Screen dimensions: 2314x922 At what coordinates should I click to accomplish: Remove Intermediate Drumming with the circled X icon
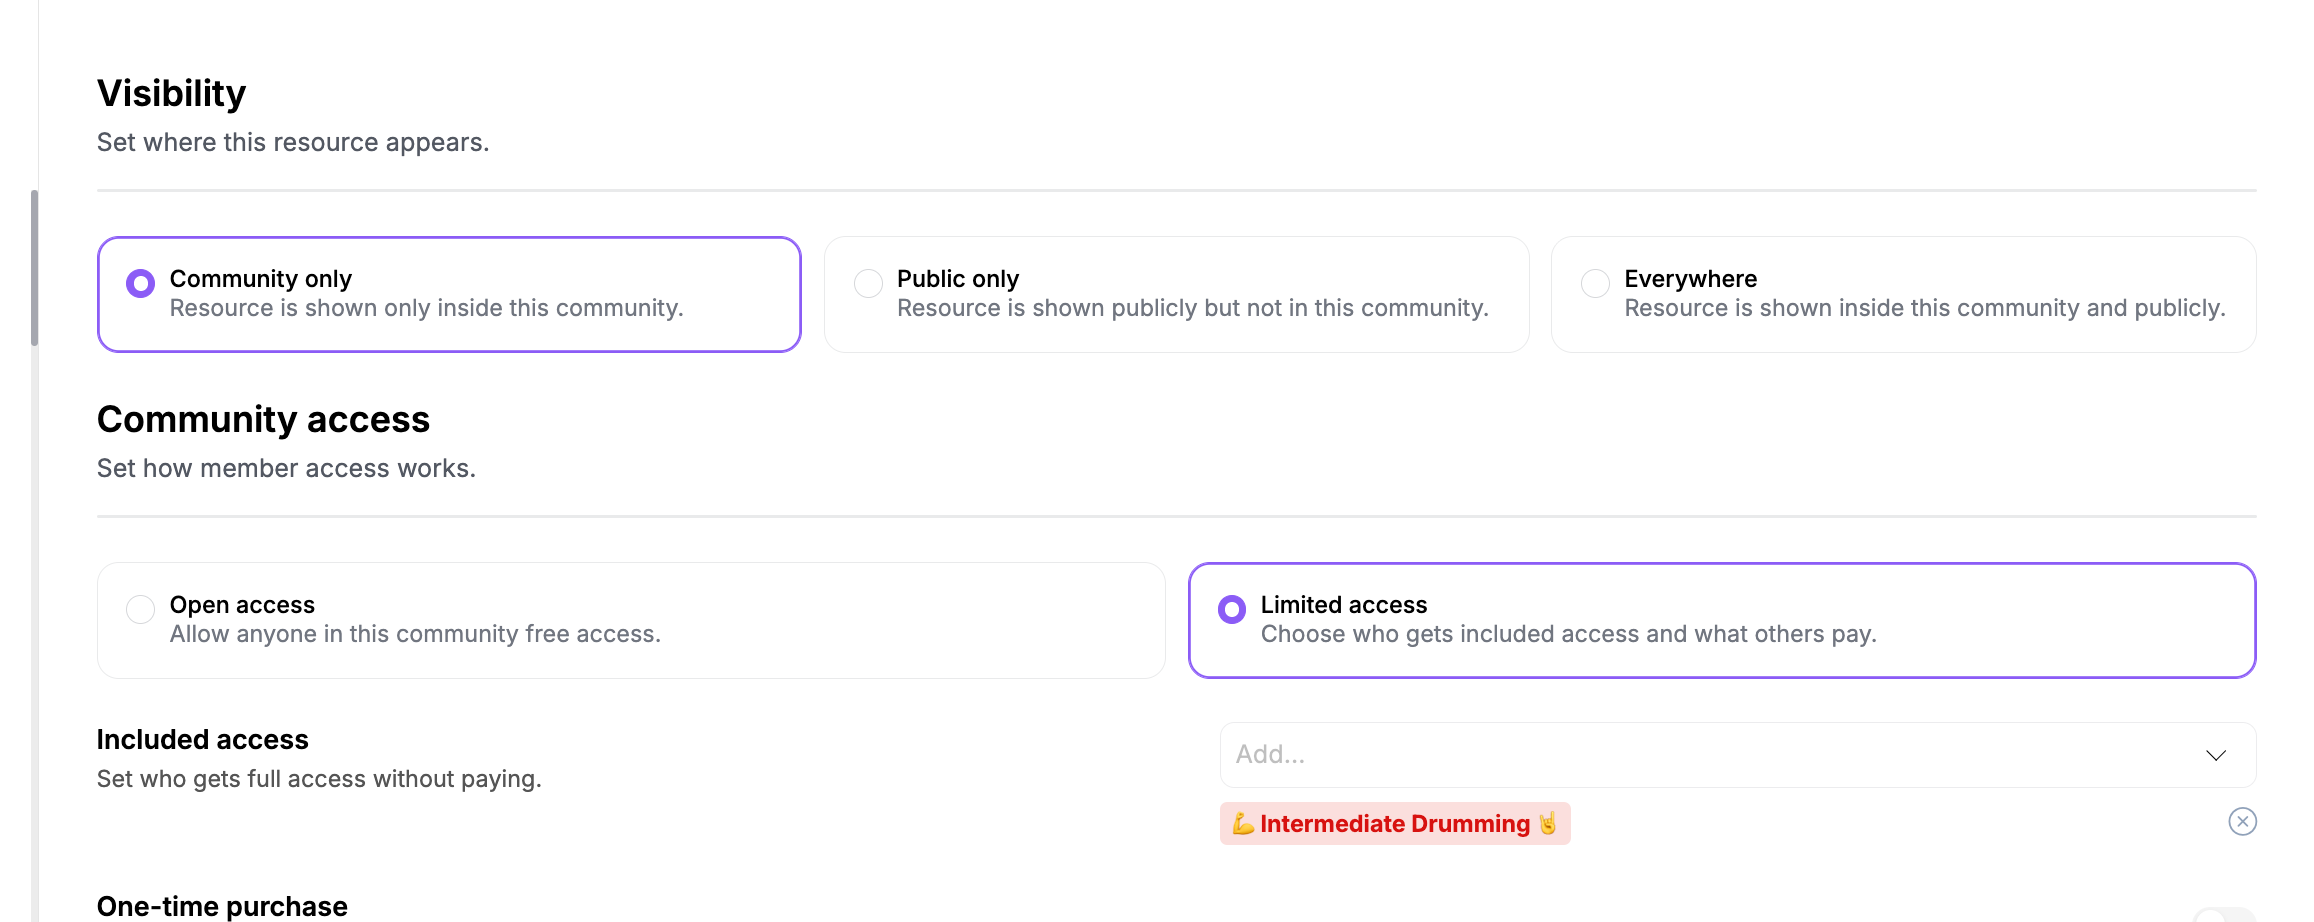click(x=2243, y=822)
